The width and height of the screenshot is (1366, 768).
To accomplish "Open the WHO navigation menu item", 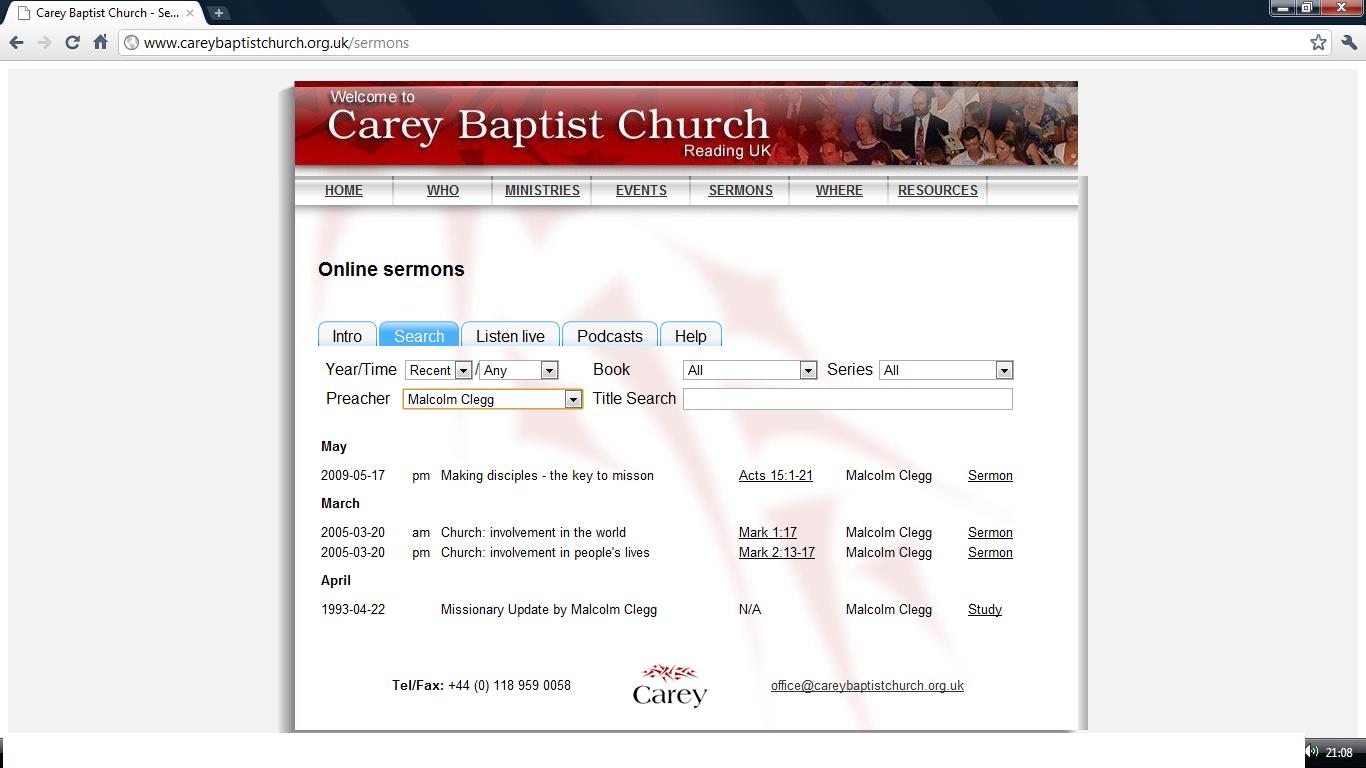I will coord(442,190).
